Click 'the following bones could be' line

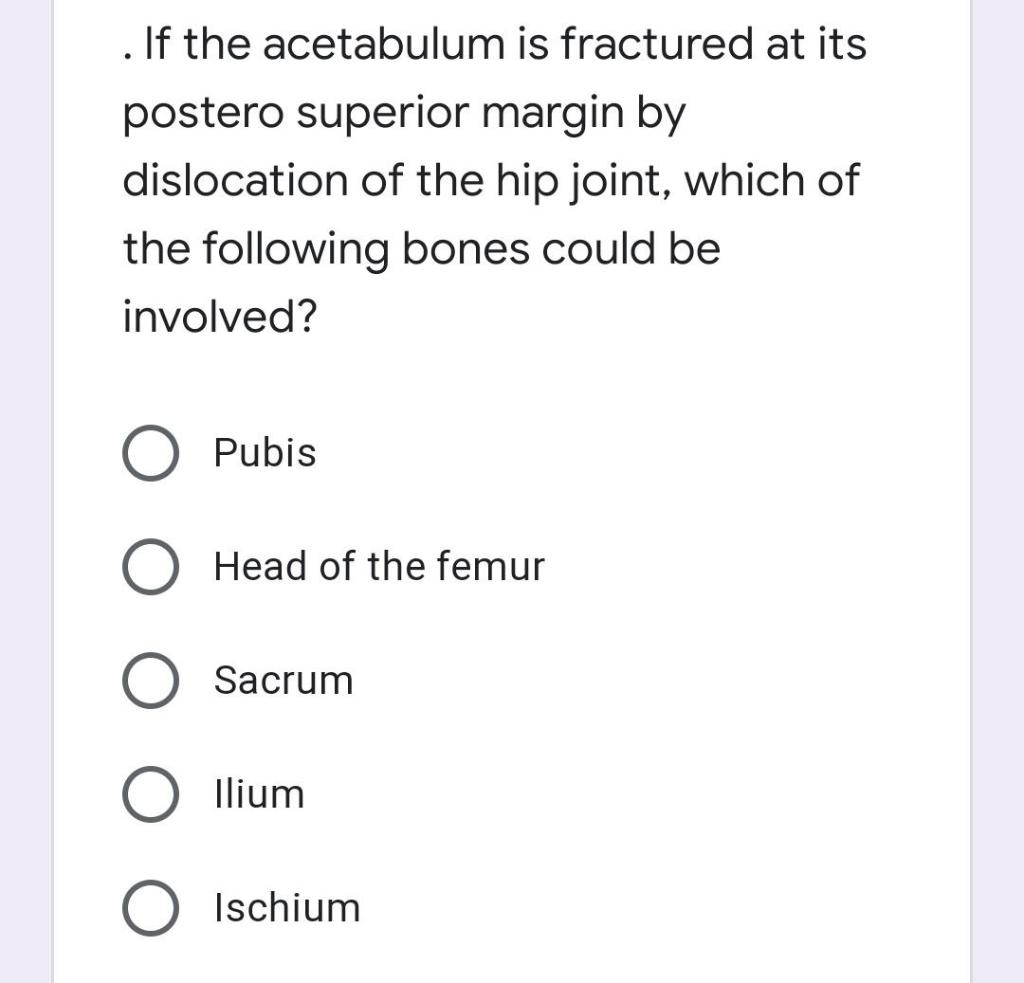click(x=421, y=249)
